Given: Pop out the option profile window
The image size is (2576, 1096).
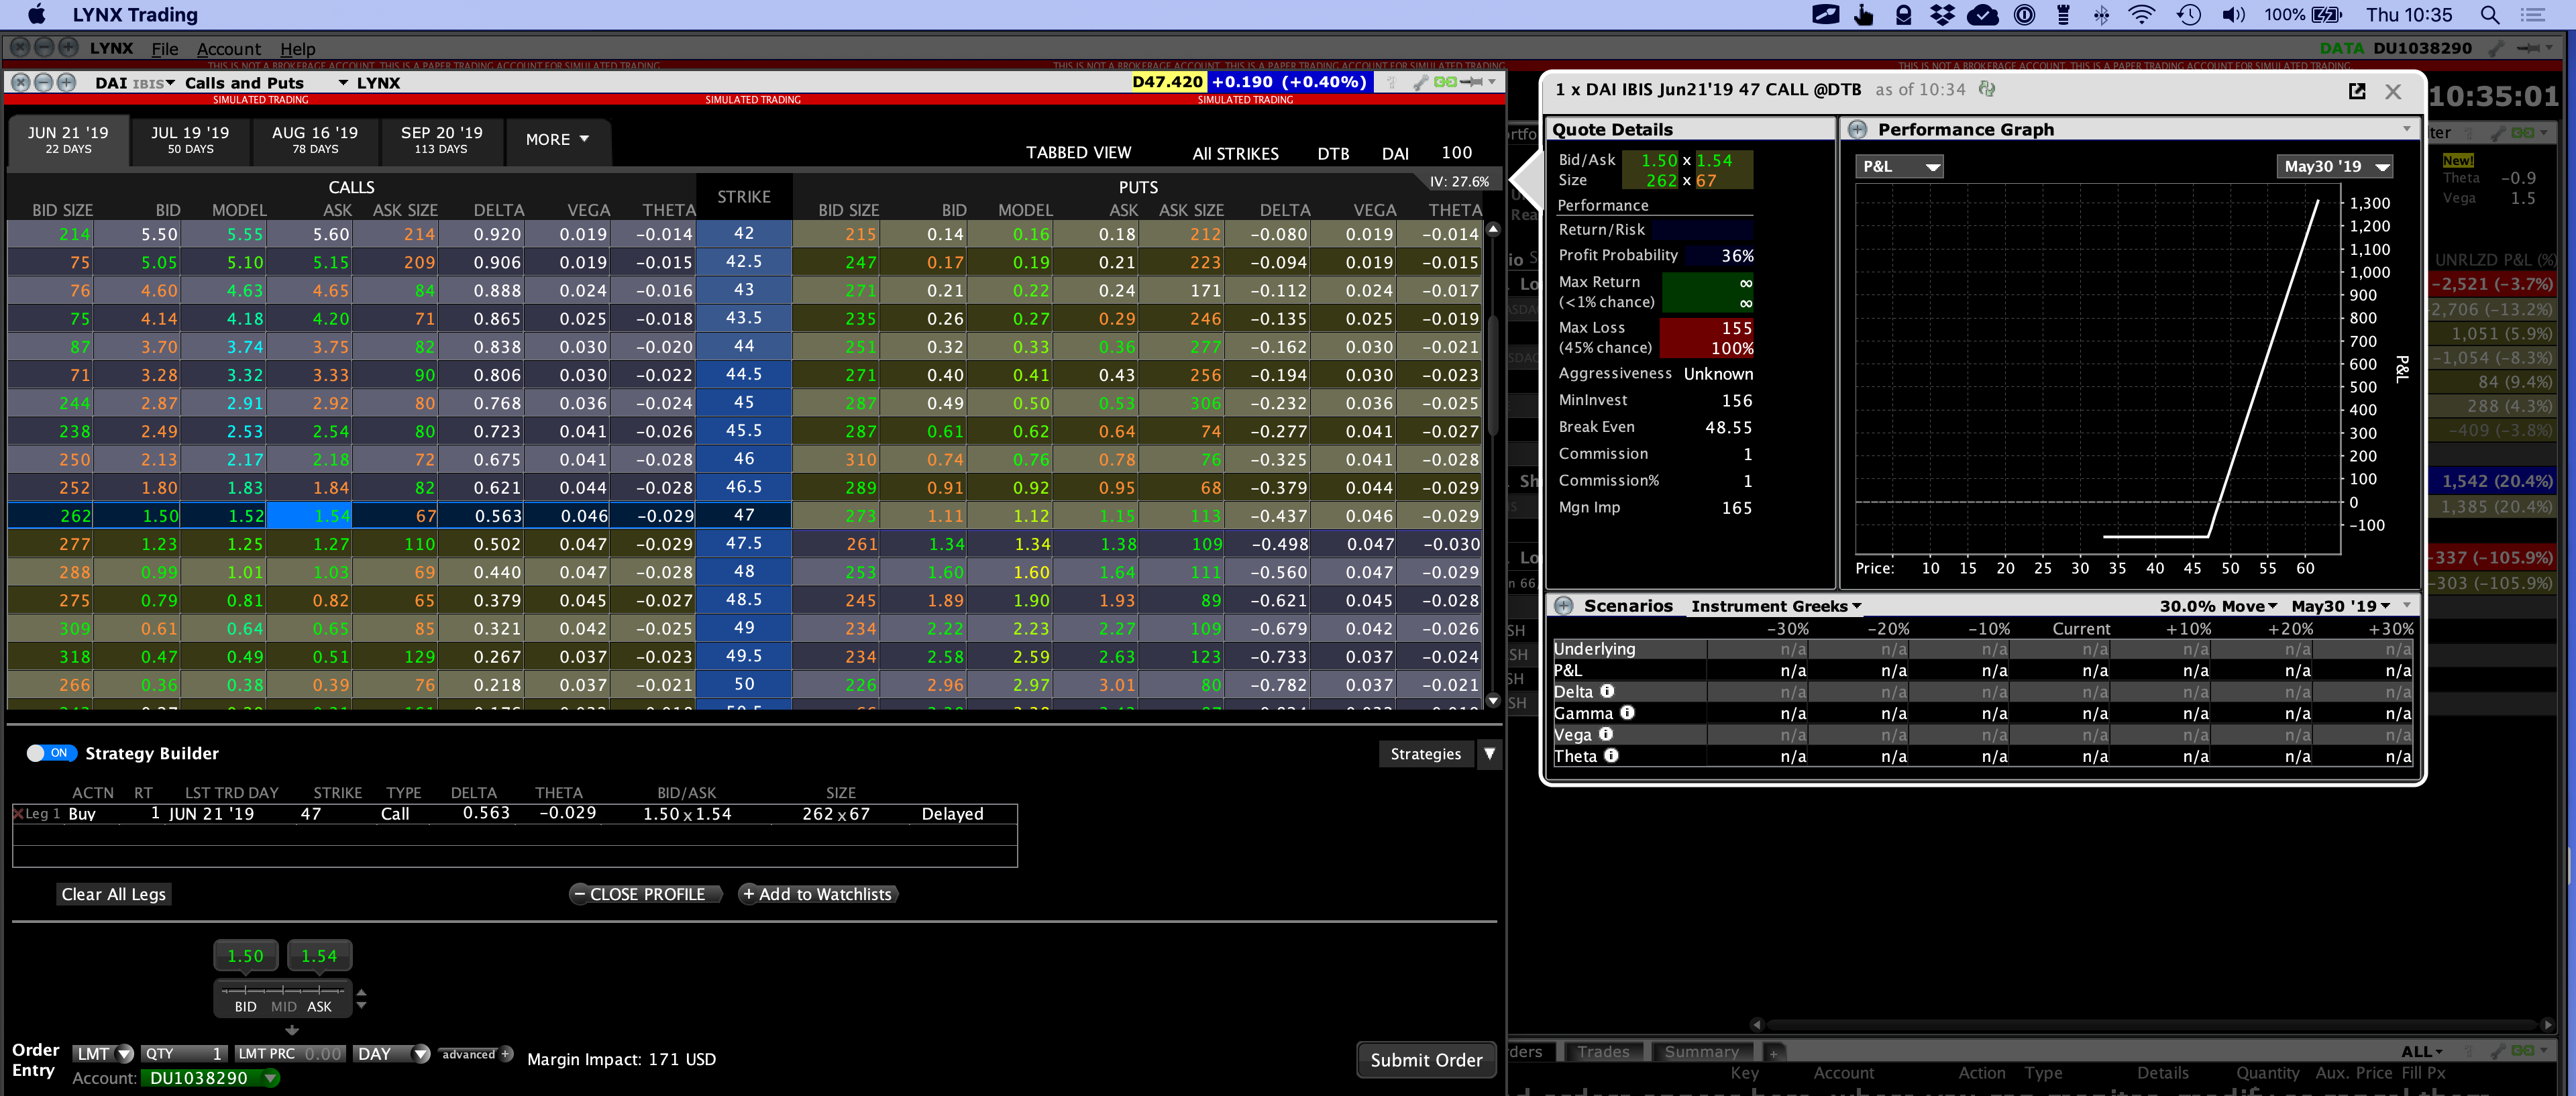Looking at the screenshot, I should click(2357, 91).
